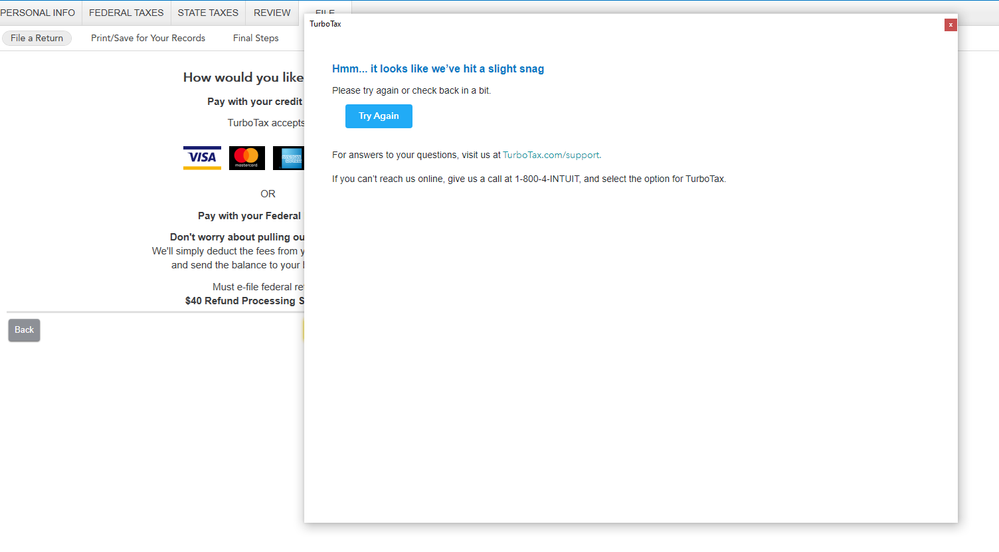The width and height of the screenshot is (999, 552).
Task: Click the TurboTax dialog title
Action: coord(326,24)
